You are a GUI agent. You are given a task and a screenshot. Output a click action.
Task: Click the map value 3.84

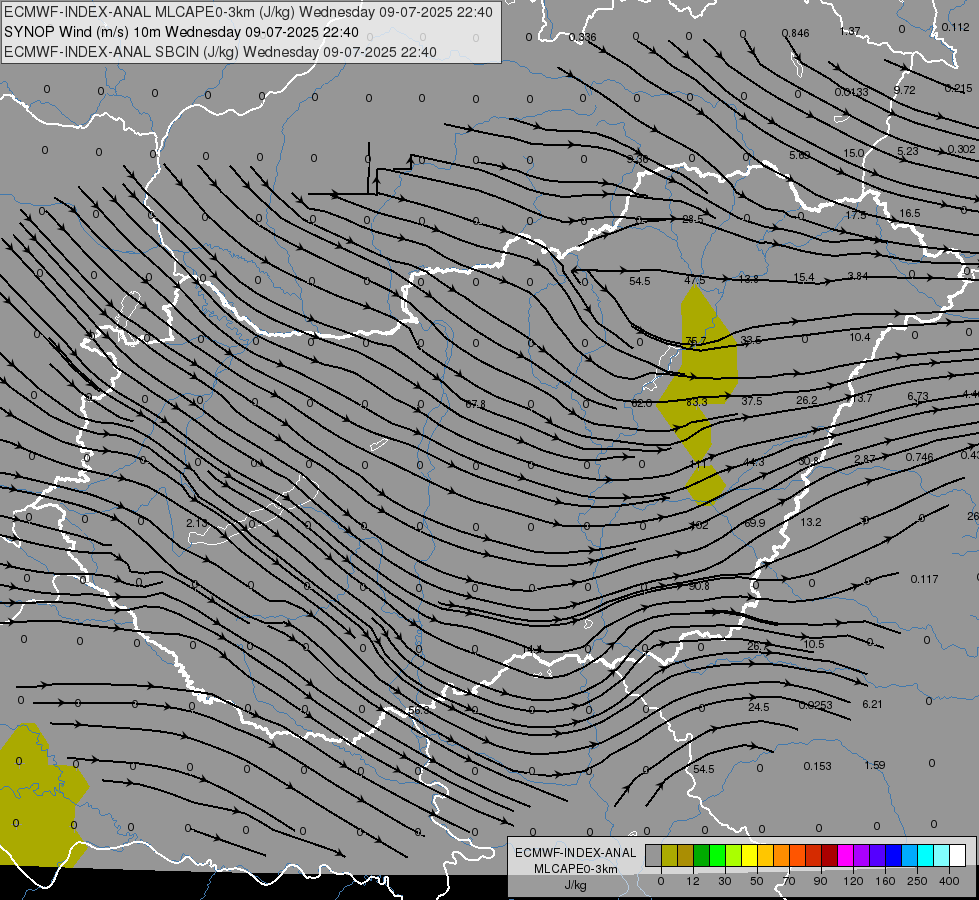pyautogui.click(x=857, y=276)
